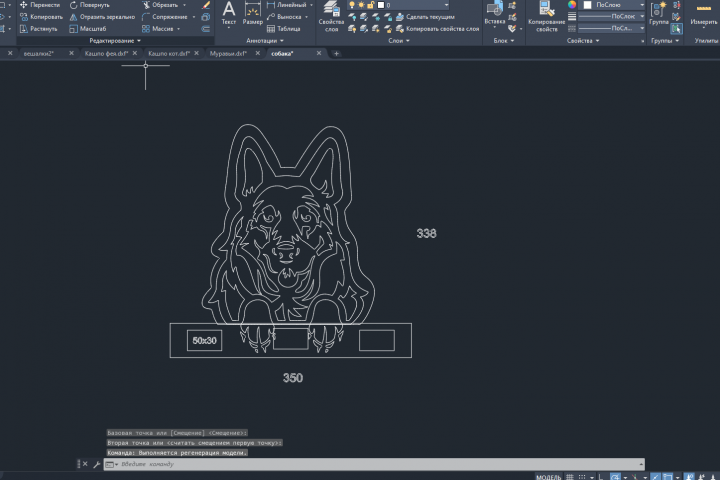Click the Отразить зеркально (Mirror) tool

tap(102, 17)
